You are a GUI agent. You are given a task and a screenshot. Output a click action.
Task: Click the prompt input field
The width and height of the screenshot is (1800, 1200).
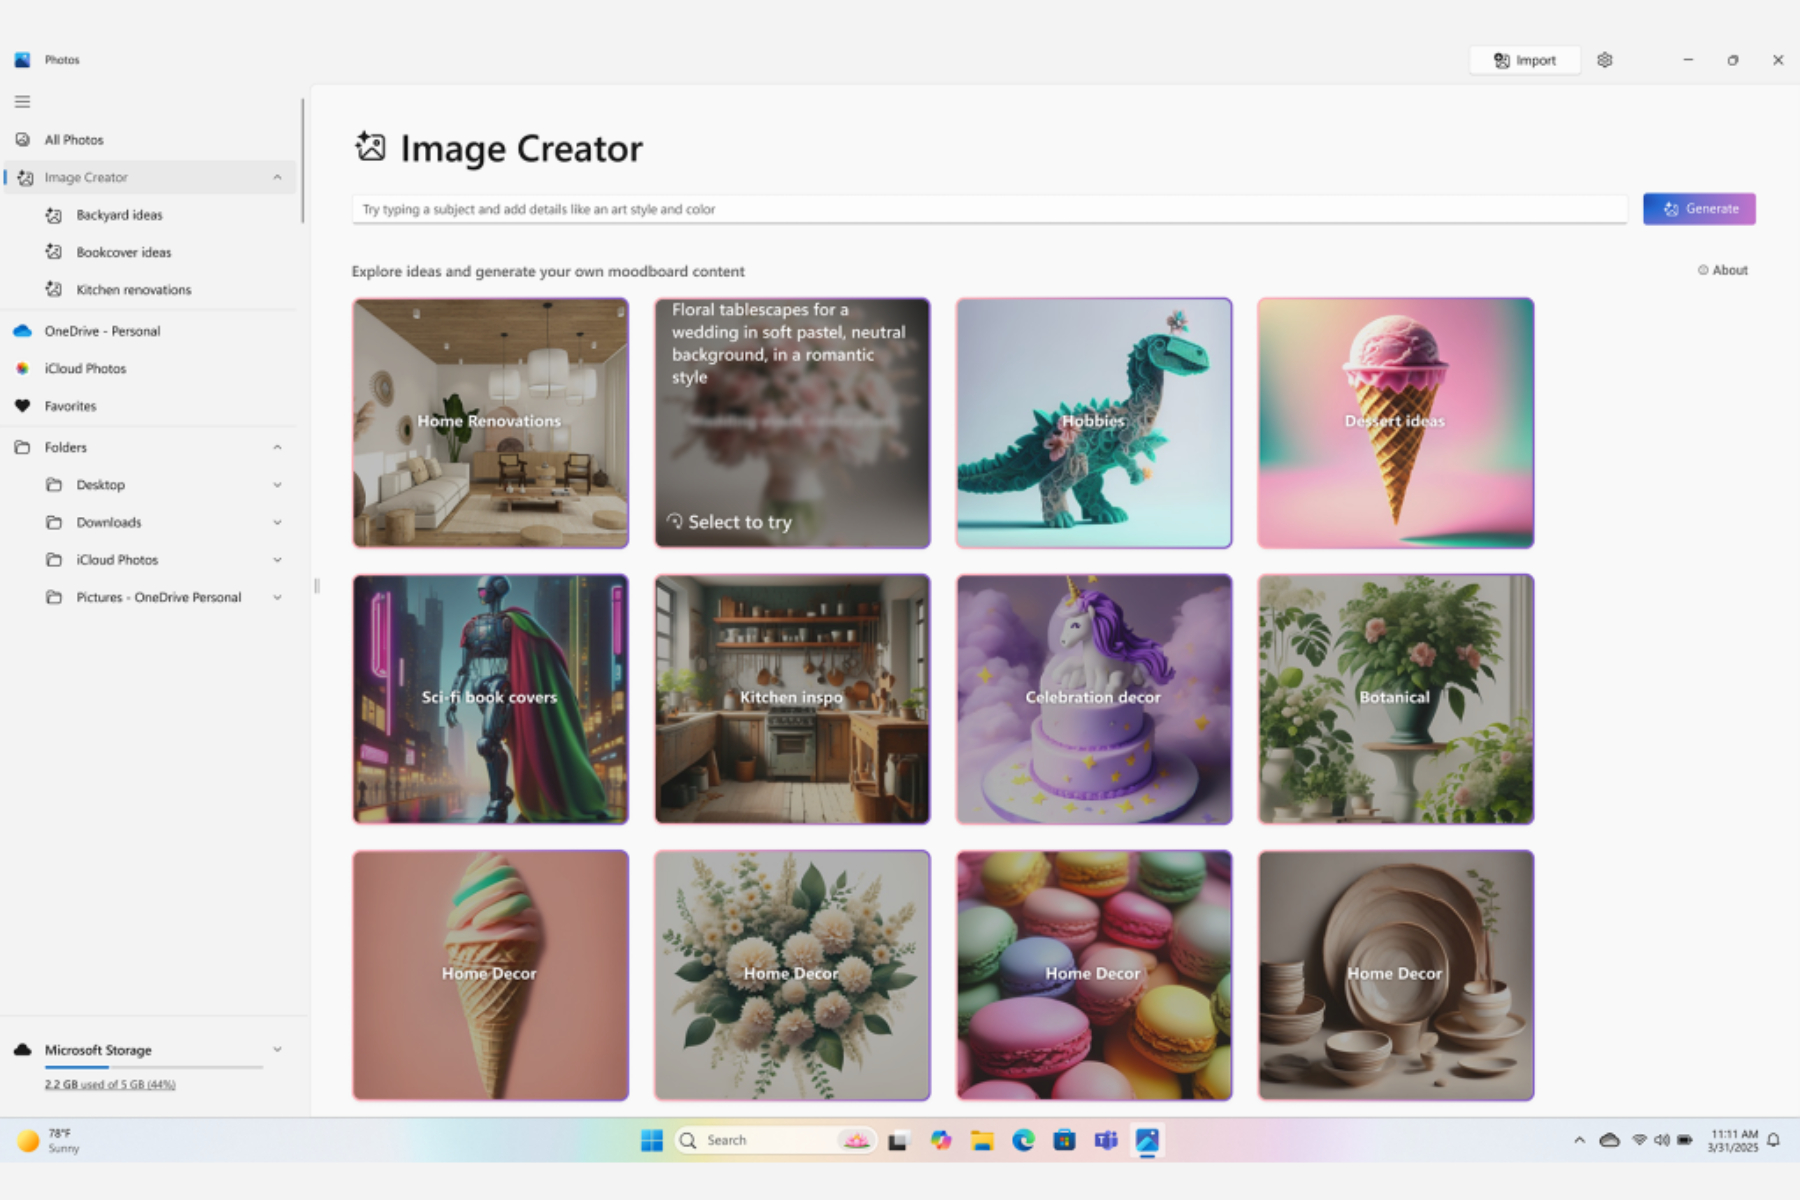988,208
